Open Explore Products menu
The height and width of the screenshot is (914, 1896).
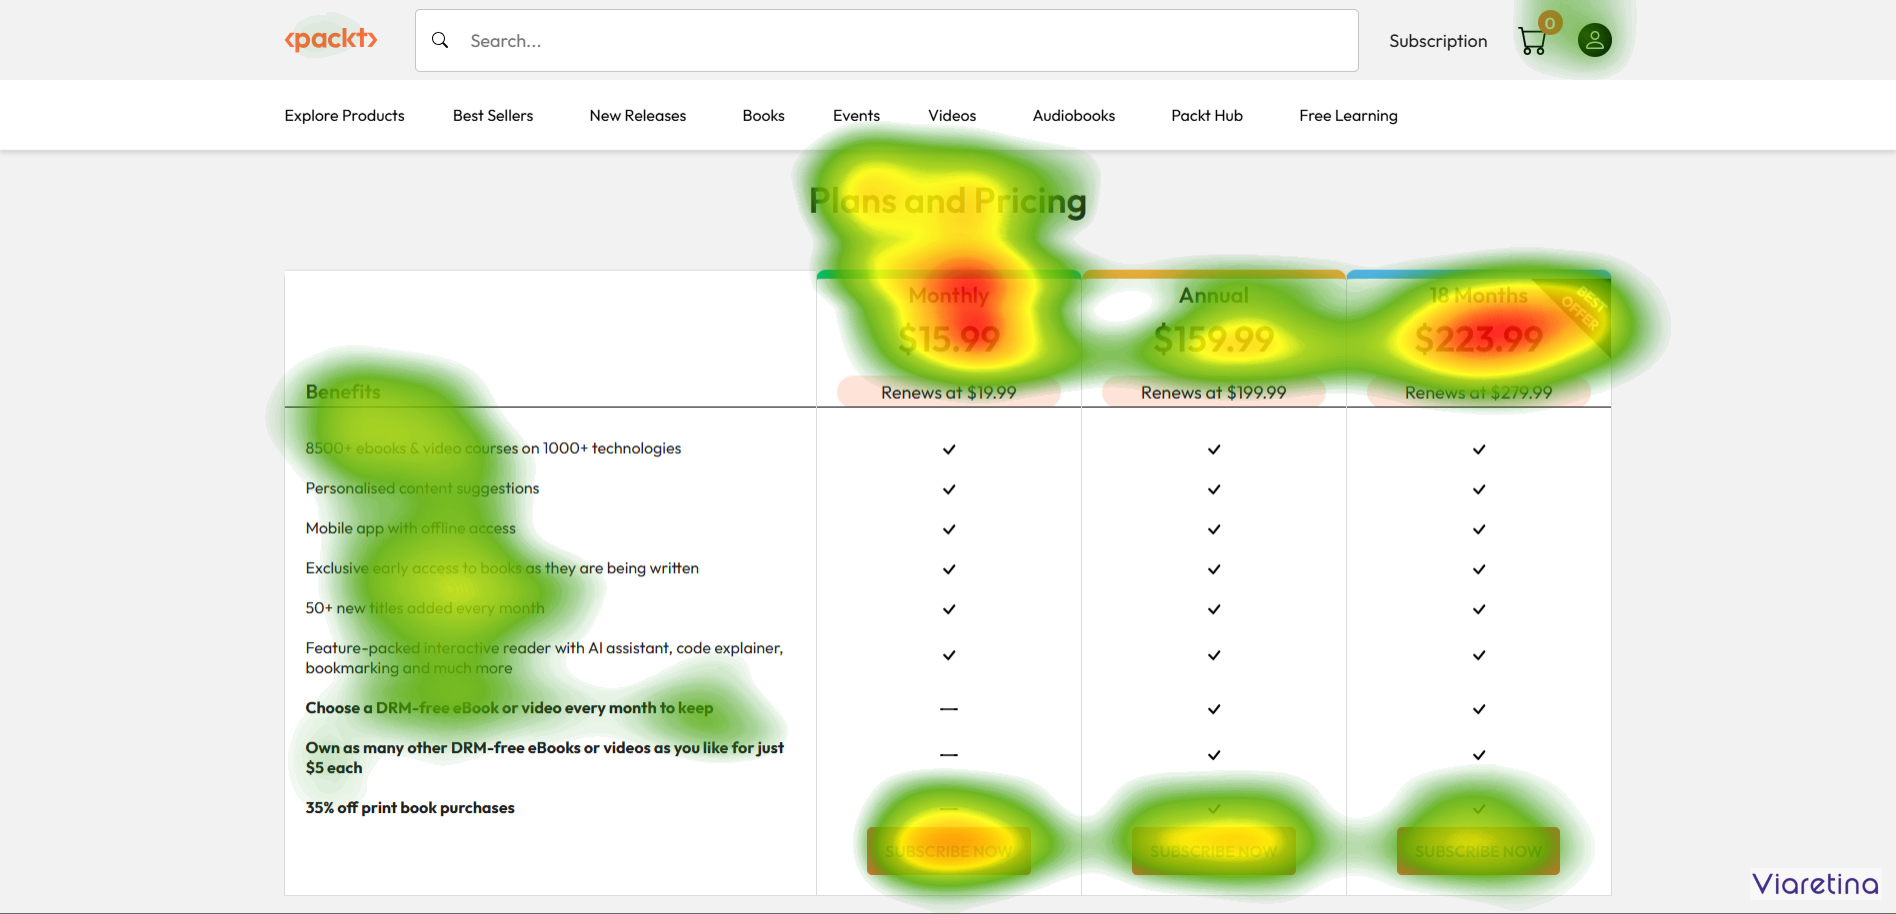pyautogui.click(x=344, y=115)
